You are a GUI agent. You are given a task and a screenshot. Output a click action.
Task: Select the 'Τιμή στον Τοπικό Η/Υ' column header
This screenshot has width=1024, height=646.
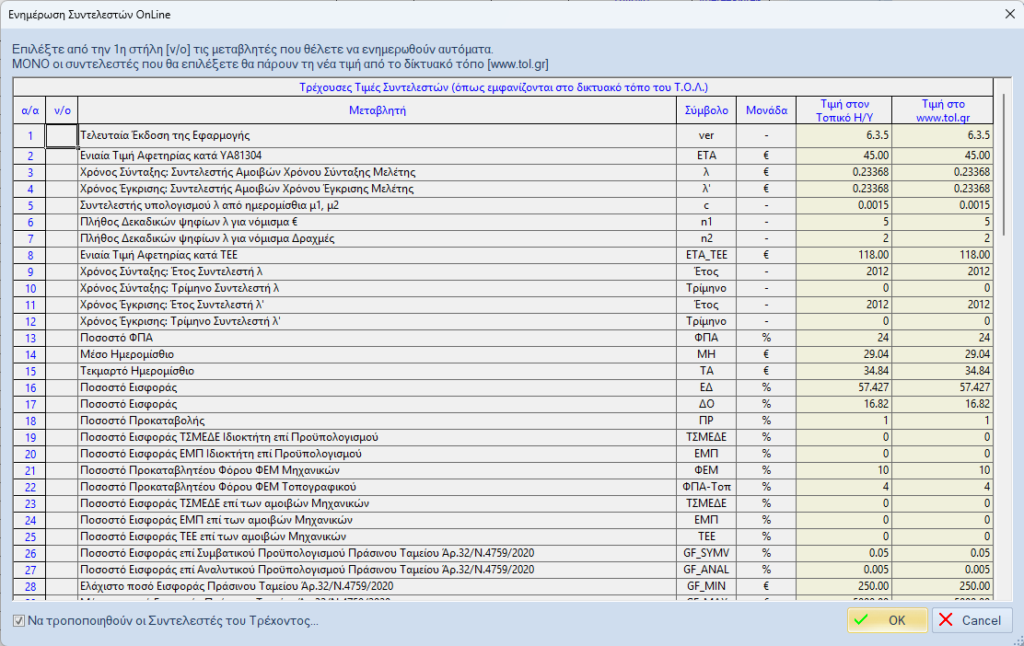point(845,110)
